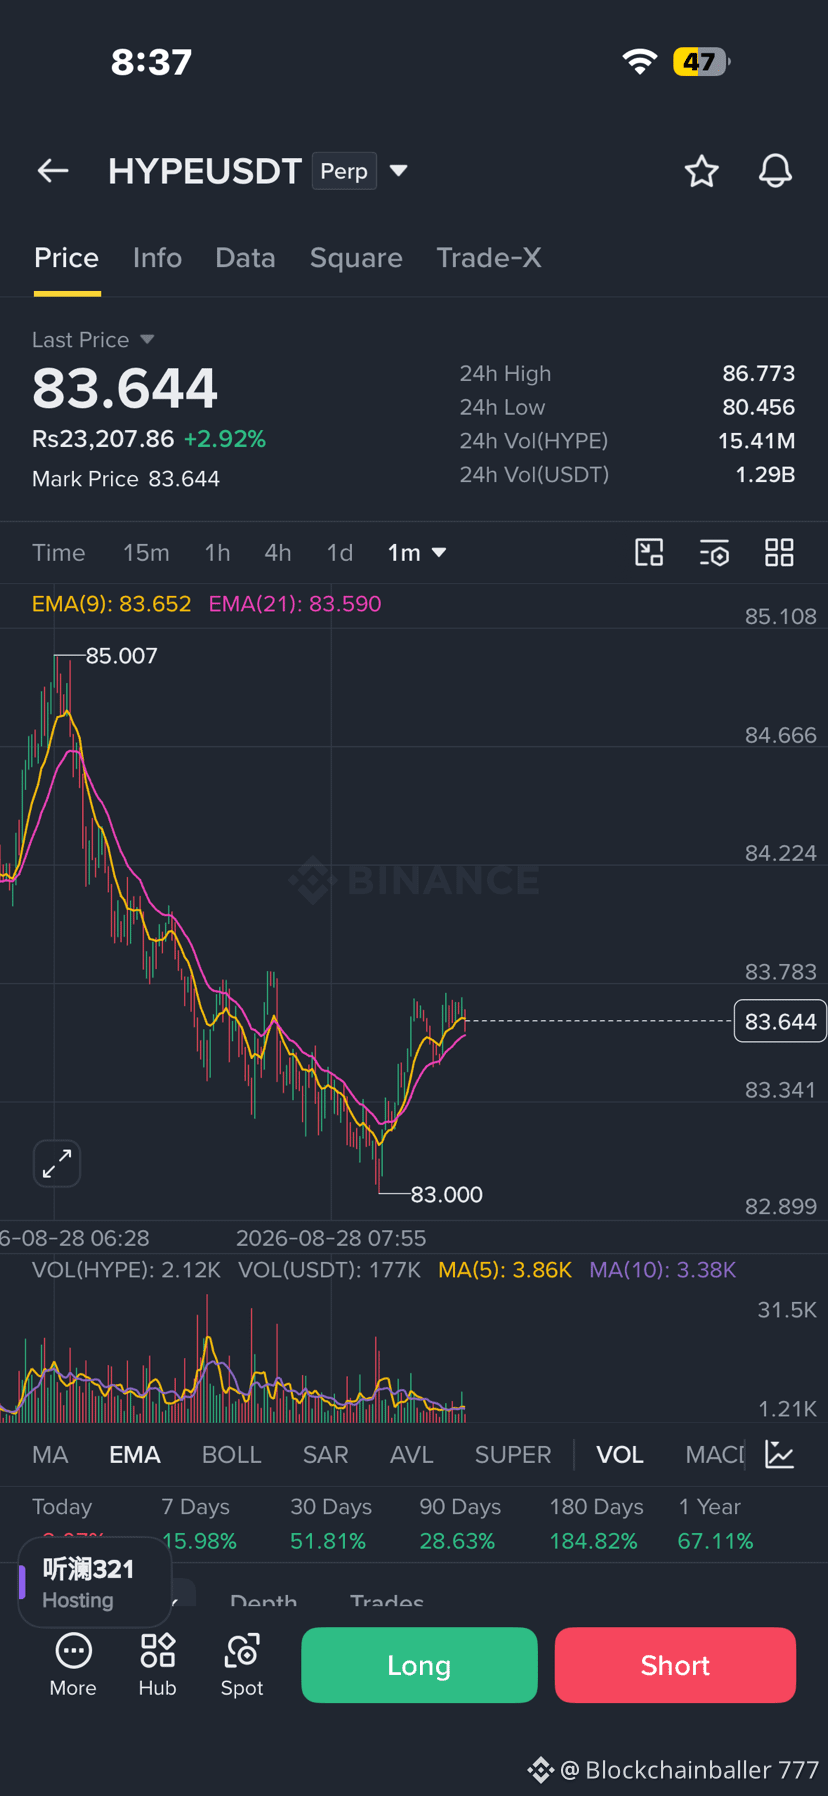828x1796 pixels.
Task: Tap the 24h High value 86.773
Action: pos(759,373)
